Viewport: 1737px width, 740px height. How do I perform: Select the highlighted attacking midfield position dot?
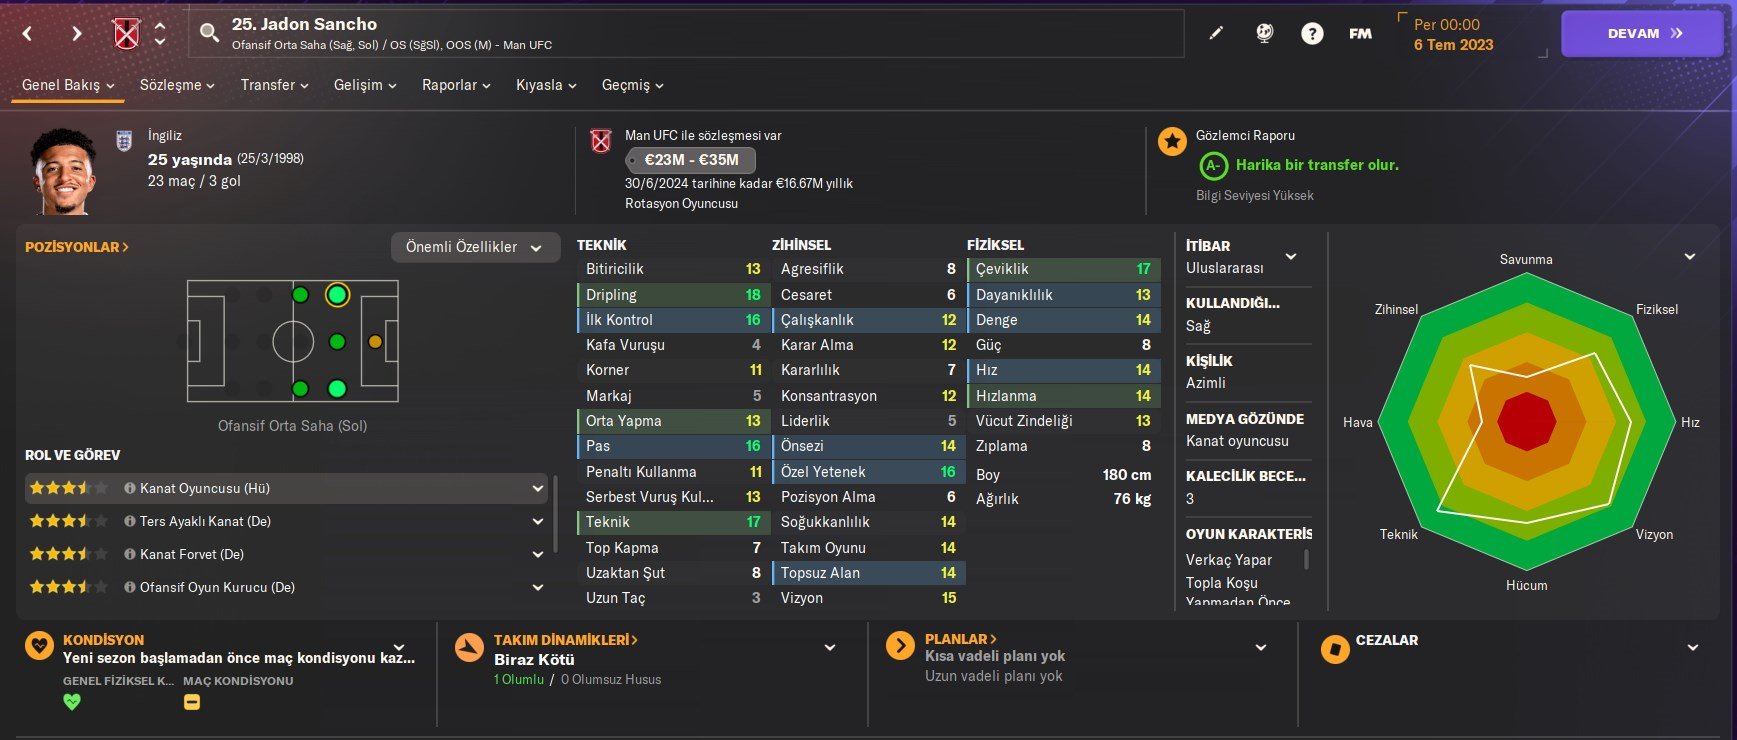coord(337,295)
